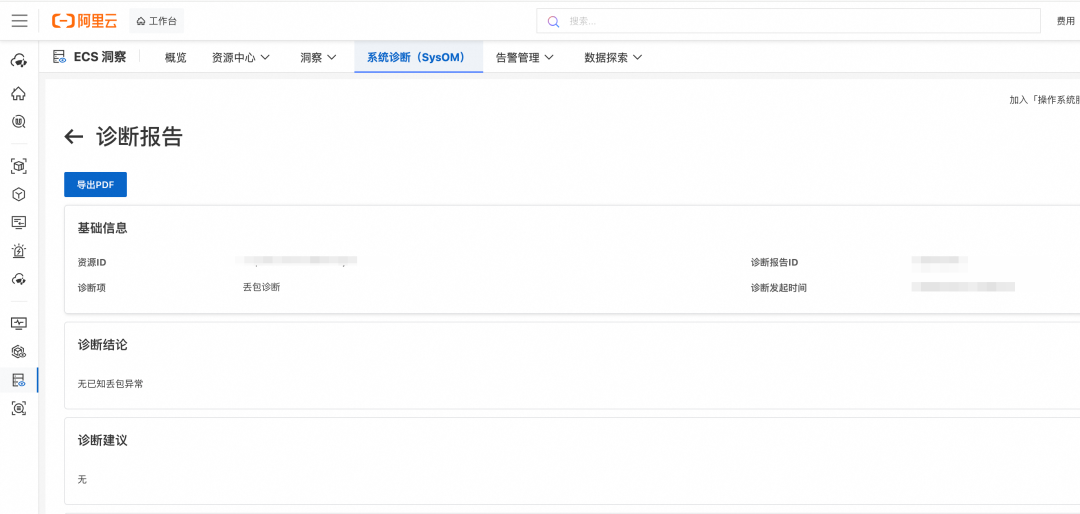
Task: Click the 资源ID label
Action: (x=92, y=263)
